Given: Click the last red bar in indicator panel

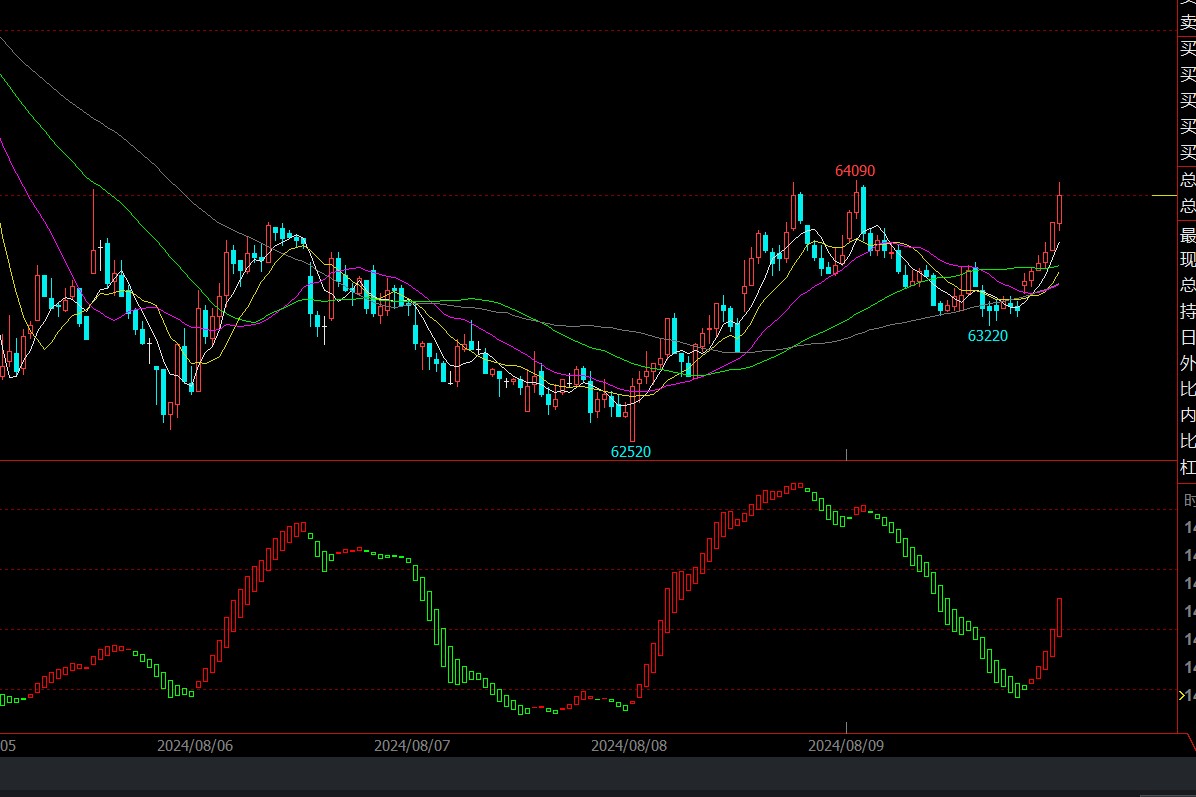Looking at the screenshot, I should tap(1059, 618).
